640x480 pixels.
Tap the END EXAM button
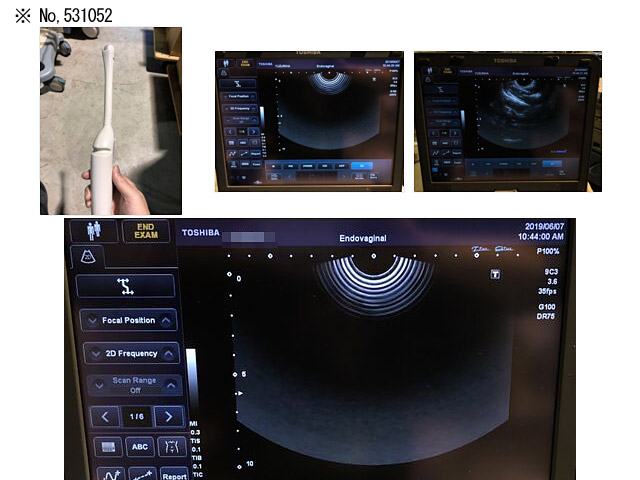146,231
